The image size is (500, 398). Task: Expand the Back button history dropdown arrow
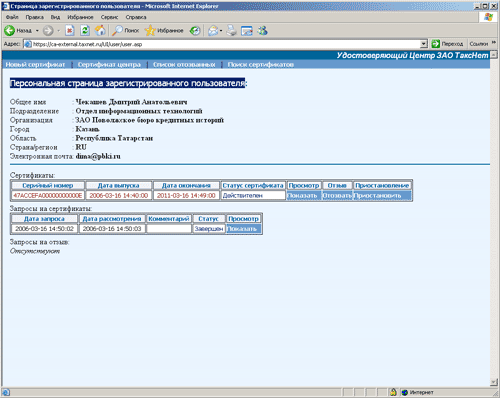click(x=37, y=31)
